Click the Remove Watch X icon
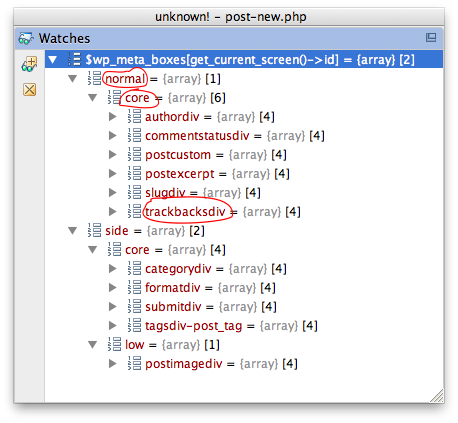The height and width of the screenshot is (423, 458). pyautogui.click(x=29, y=90)
